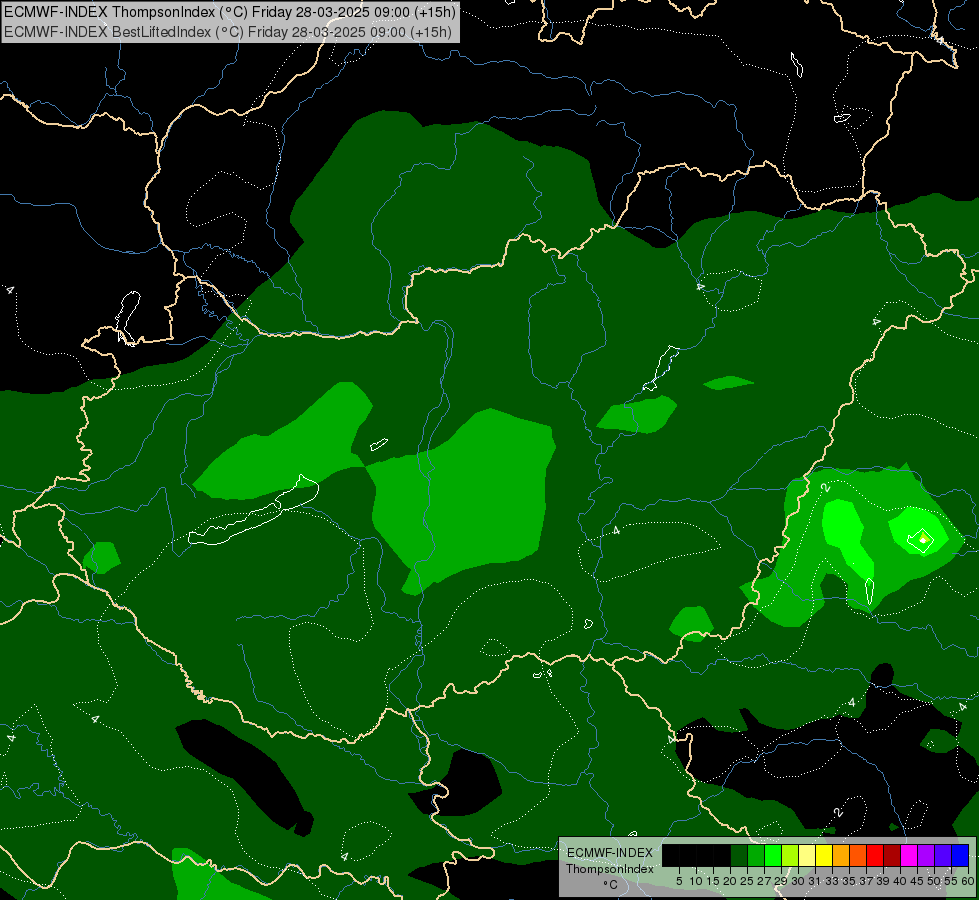Select the violet 50–55 legend swatch

[943, 856]
